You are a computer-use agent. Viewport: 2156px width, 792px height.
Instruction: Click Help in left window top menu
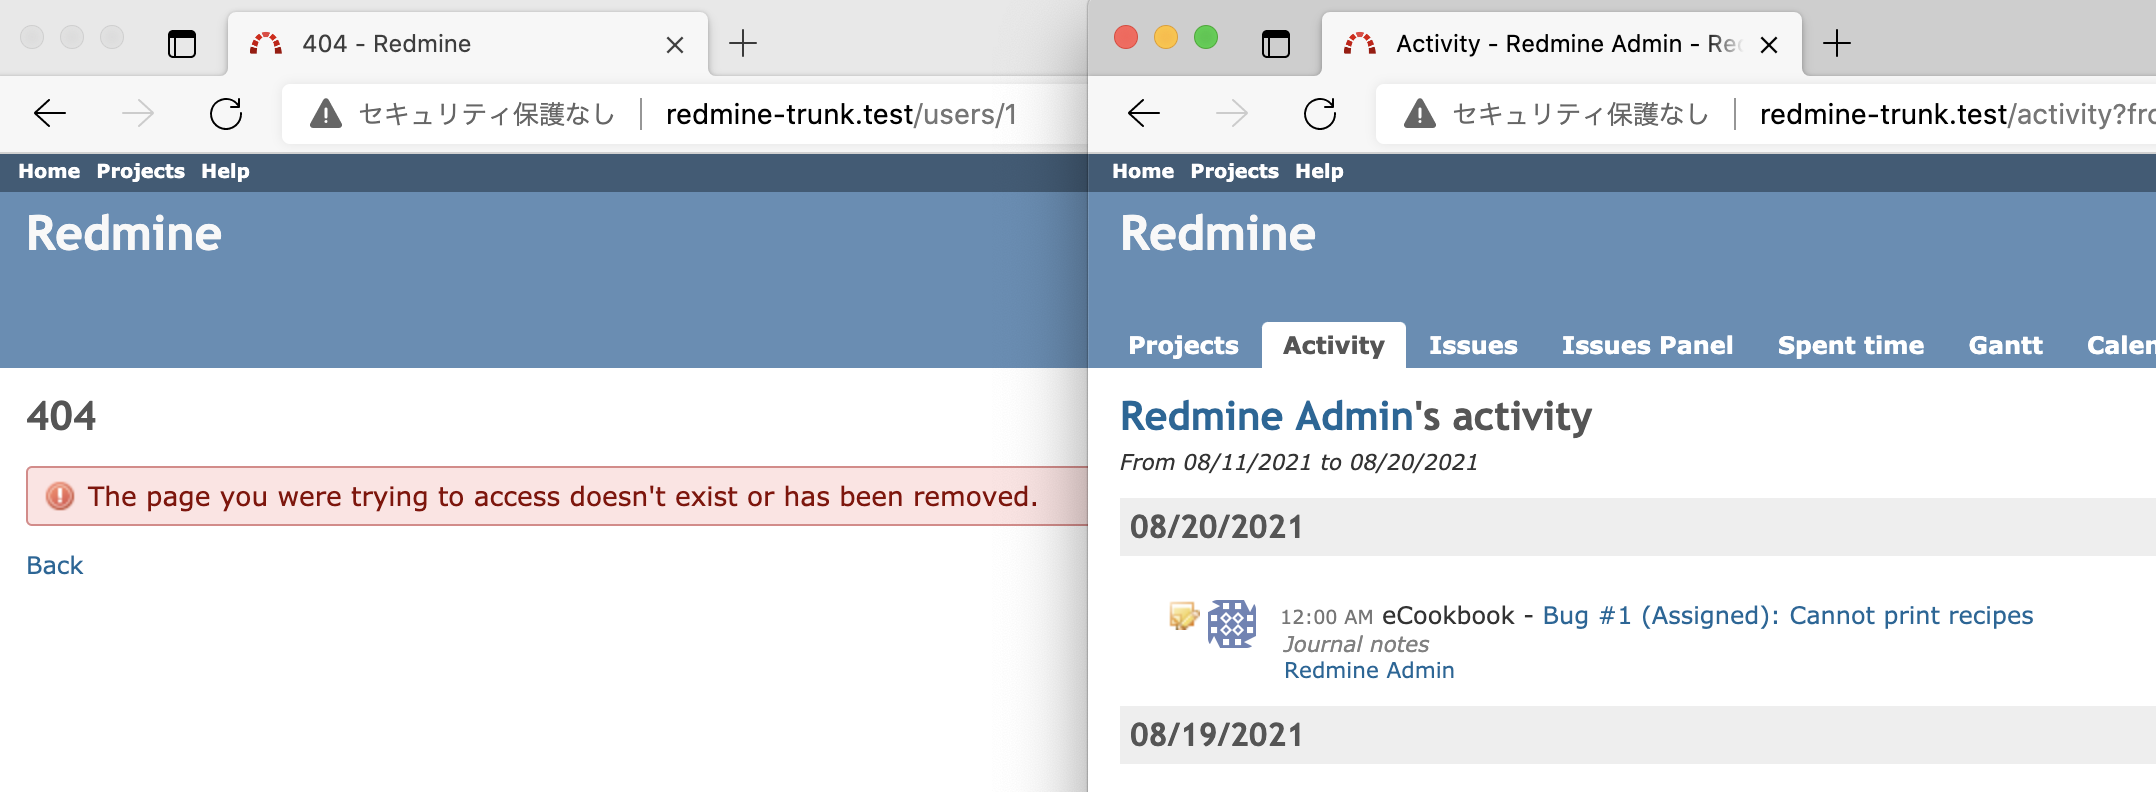pyautogui.click(x=225, y=171)
